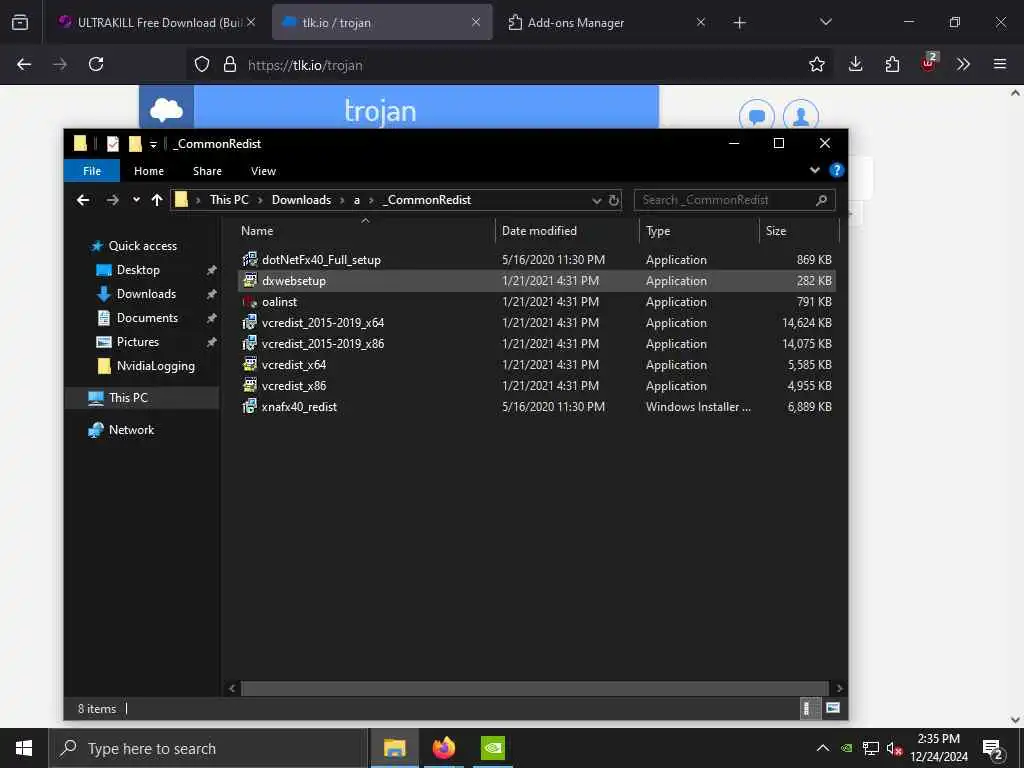Open a new Firefox tab
The width and height of the screenshot is (1024, 768).
tap(739, 23)
